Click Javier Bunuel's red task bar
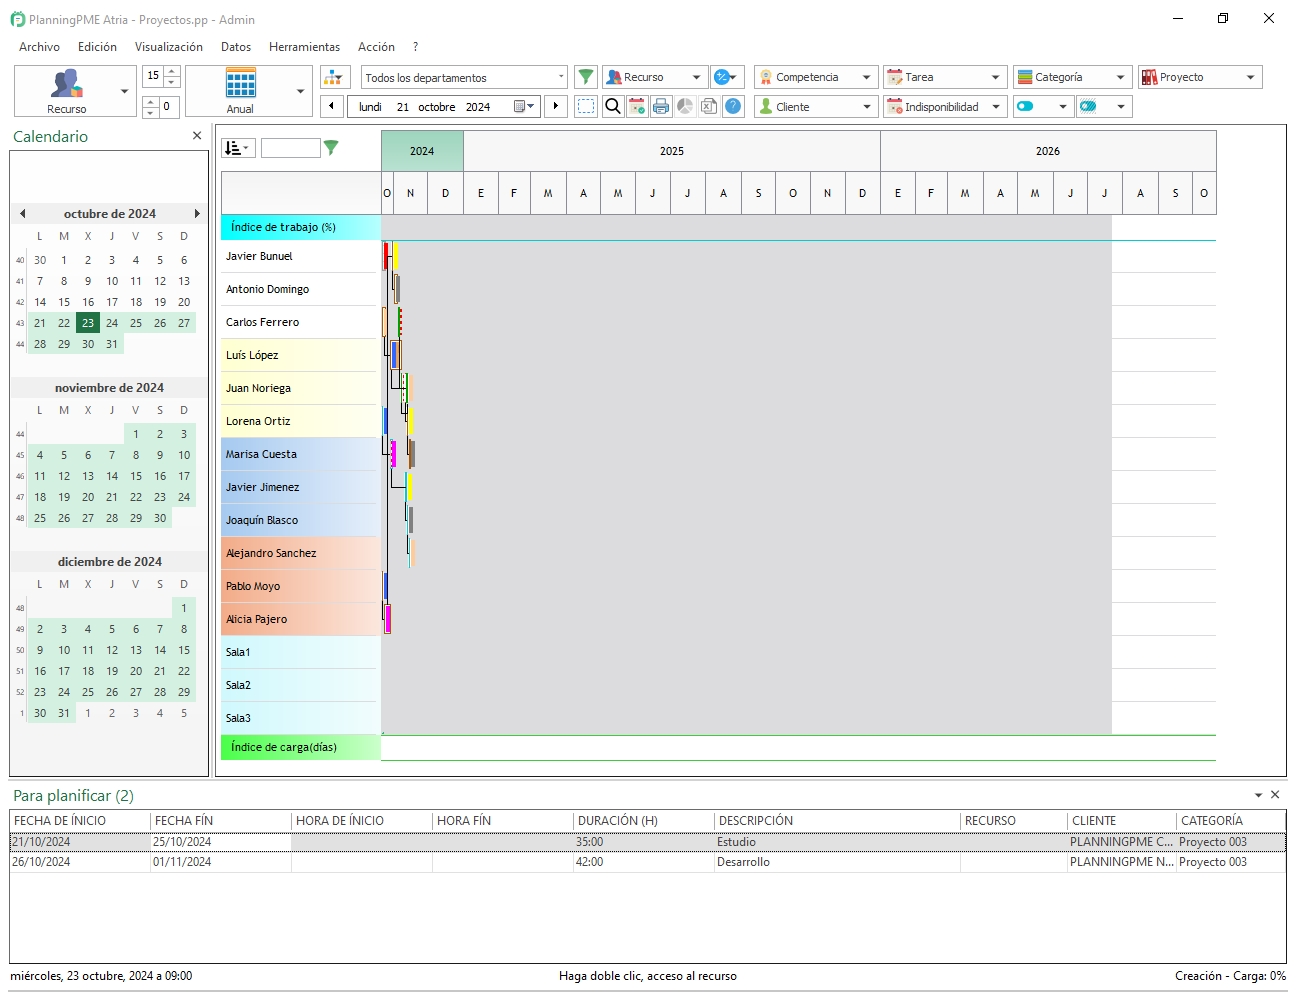This screenshot has width=1296, height=992. [x=386, y=256]
